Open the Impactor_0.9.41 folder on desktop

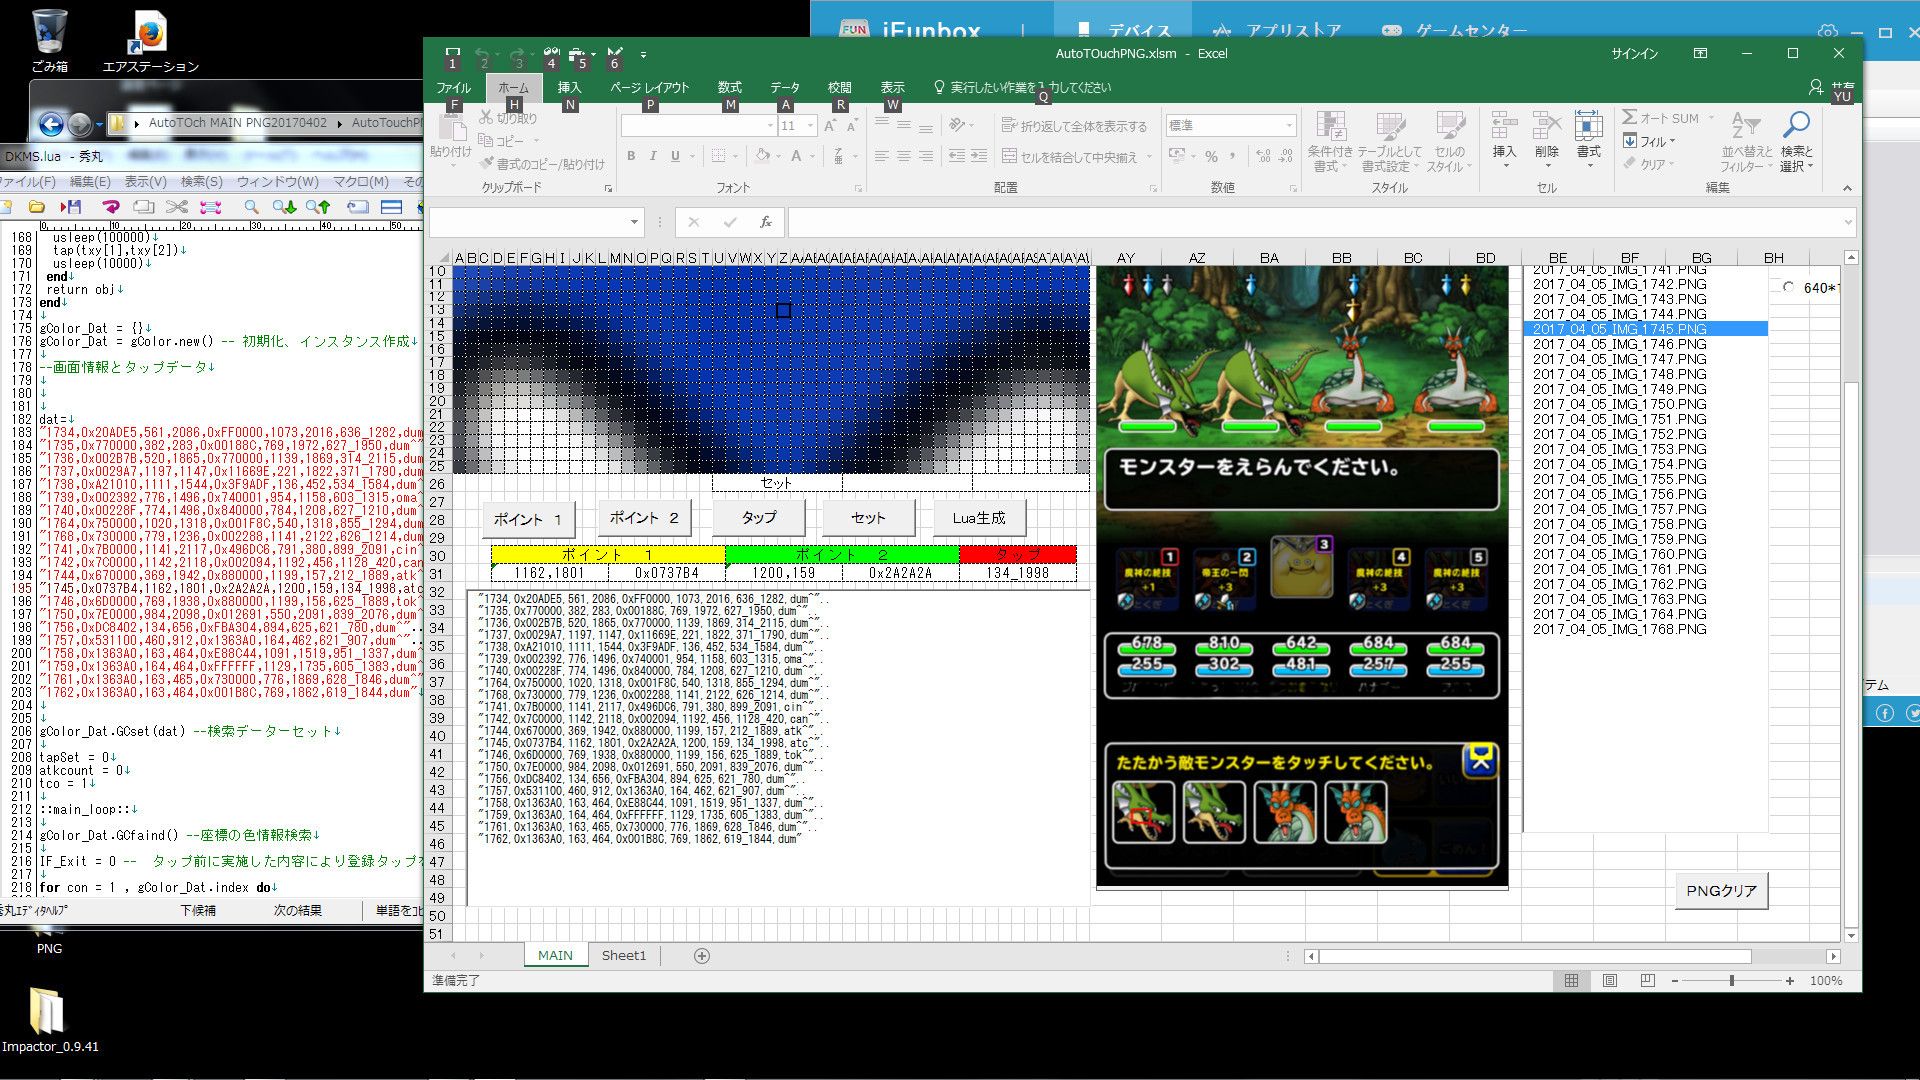(49, 1020)
